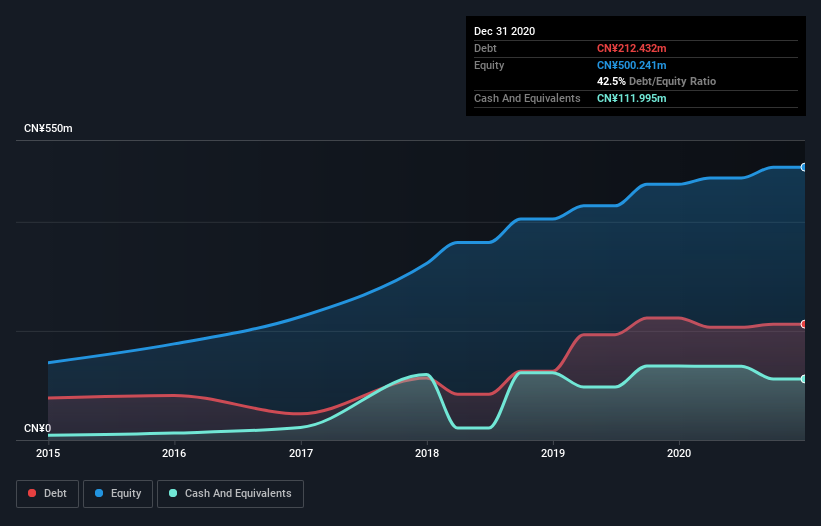Select the Cash endpoint marker on chart
Screen dimensions: 821x526
pos(804,379)
